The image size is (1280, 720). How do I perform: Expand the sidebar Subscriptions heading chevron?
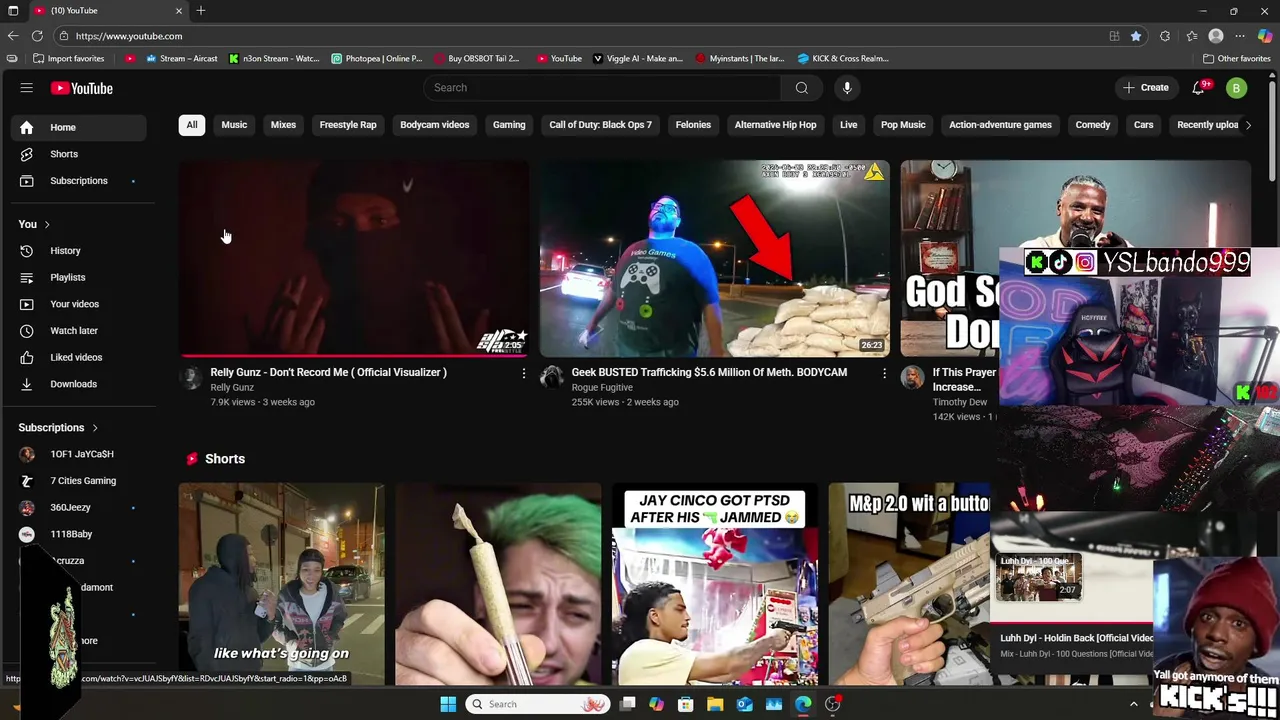95,428
